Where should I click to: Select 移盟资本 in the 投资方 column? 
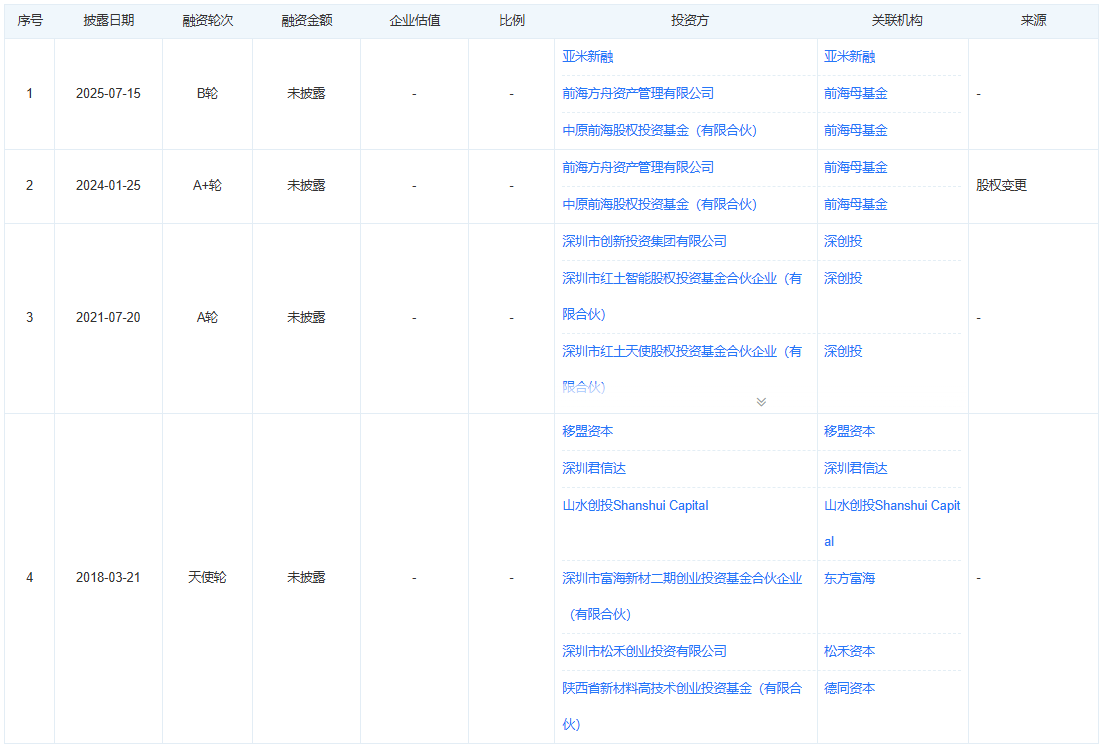[587, 431]
